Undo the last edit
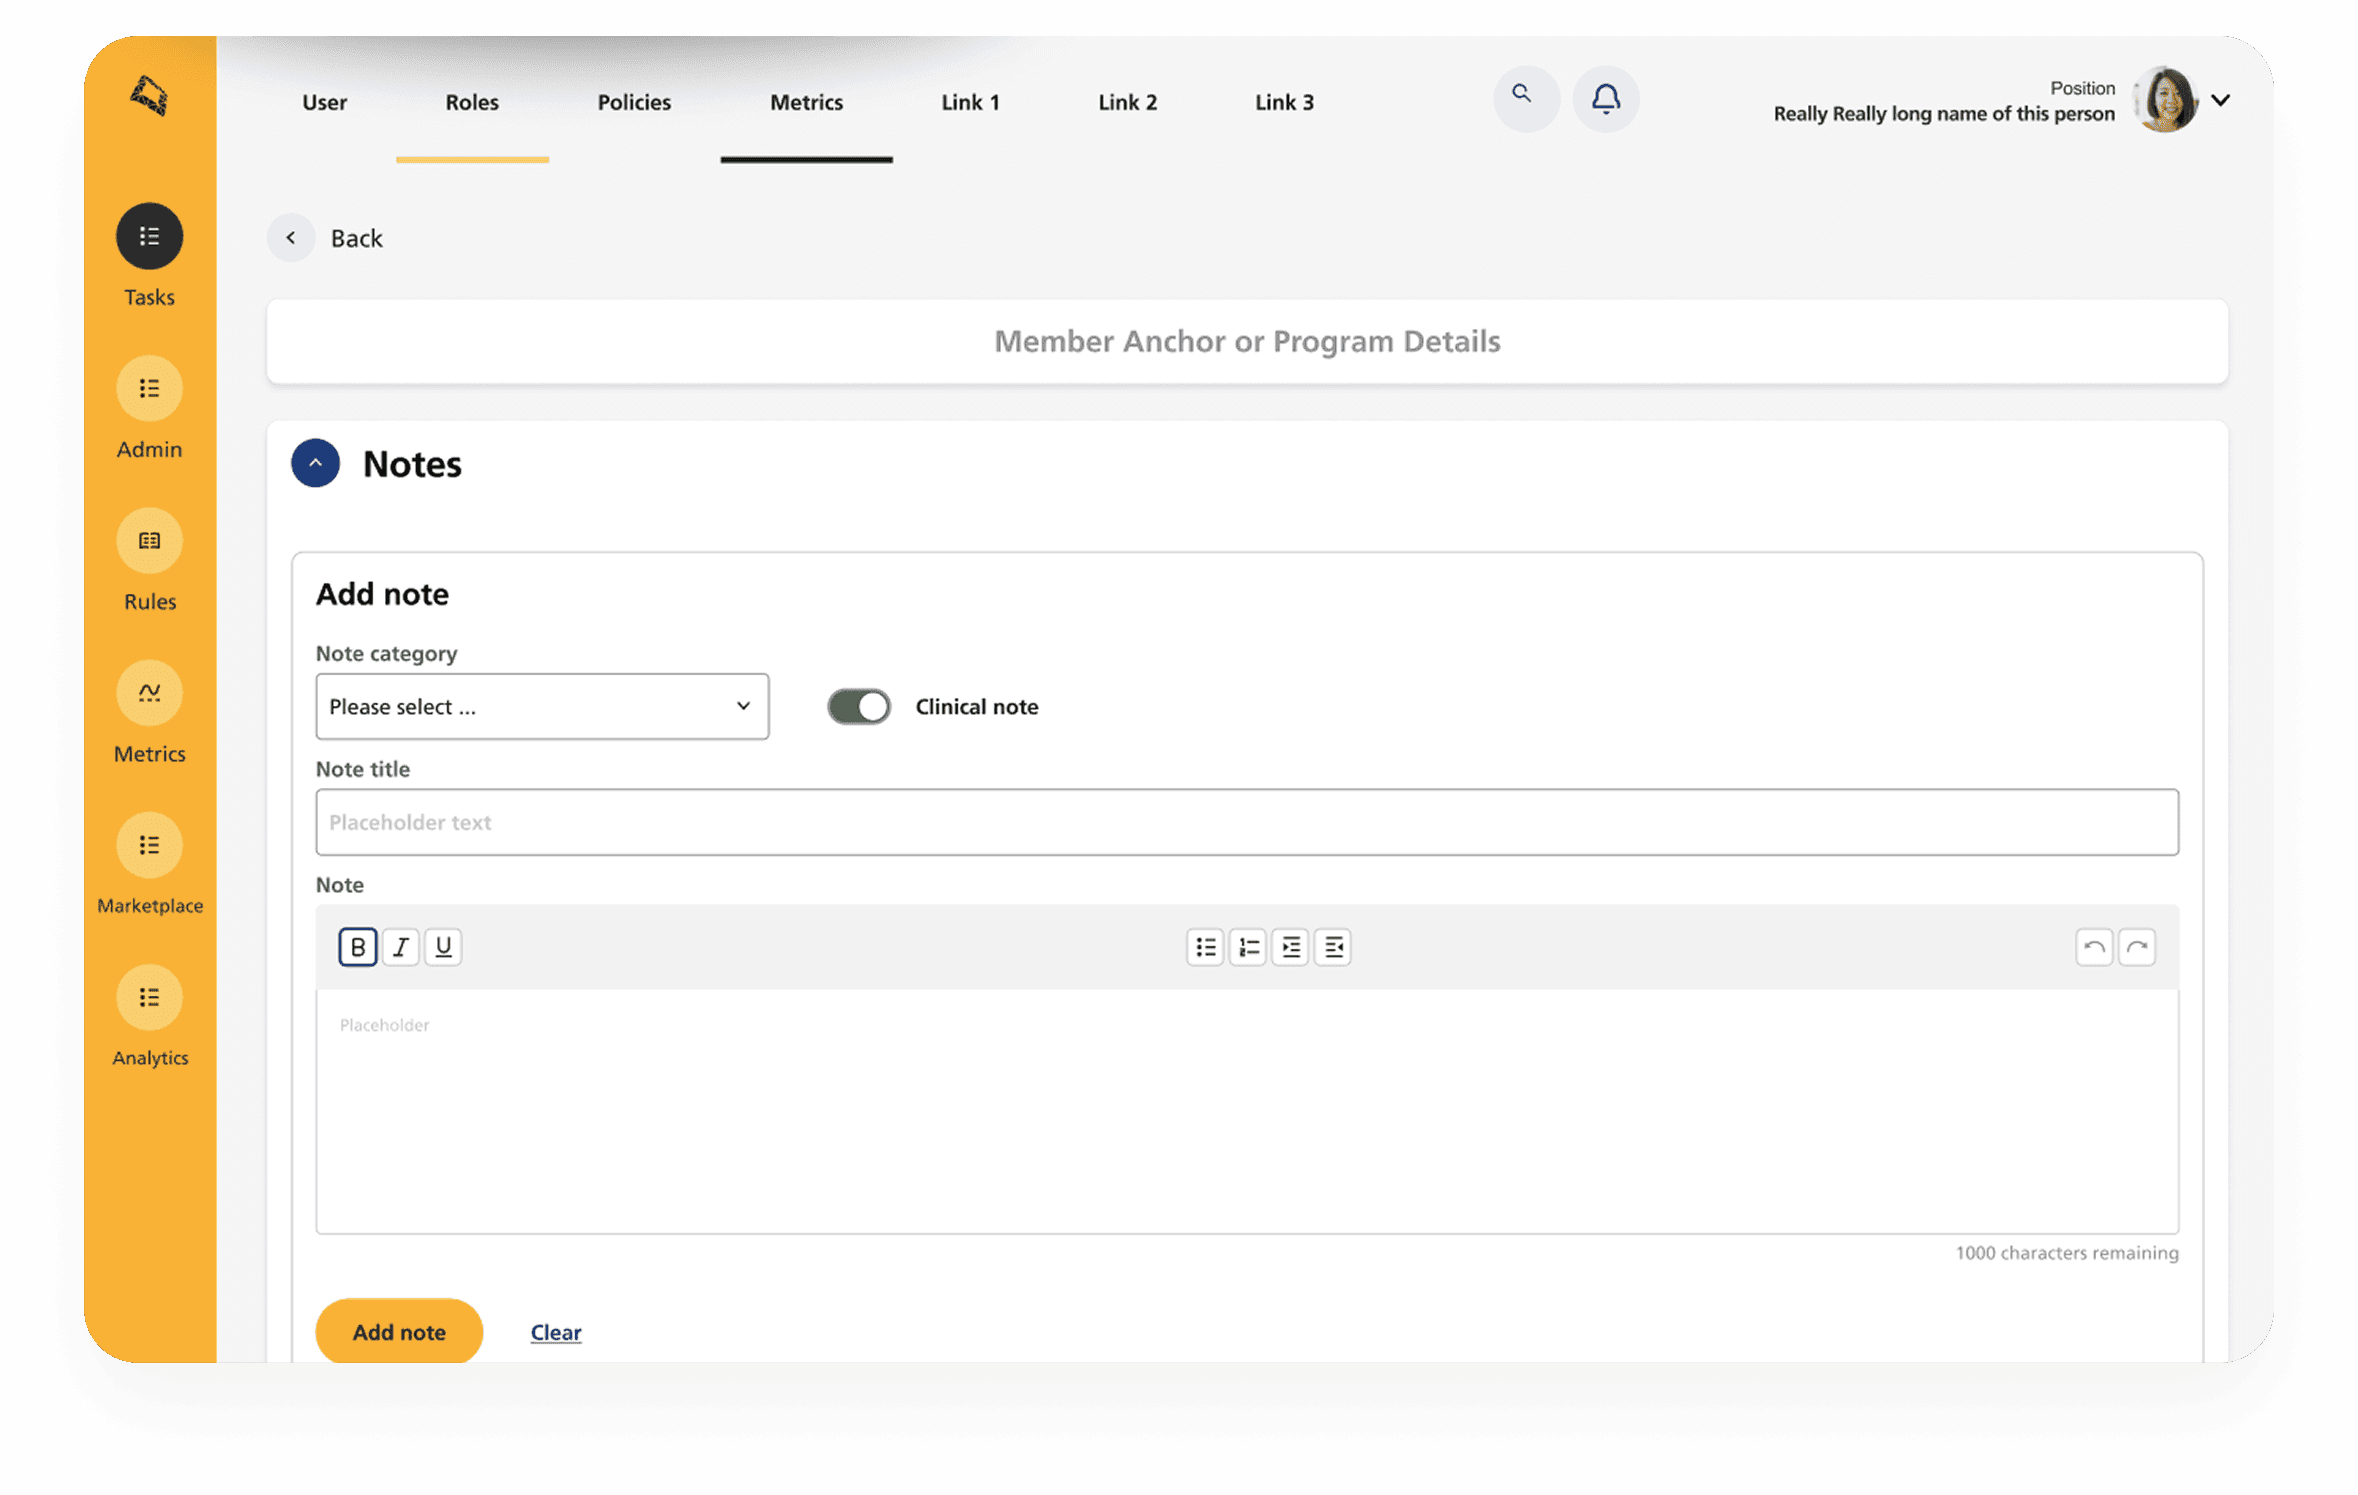The width and height of the screenshot is (2358, 1495). pyautogui.click(x=2094, y=947)
